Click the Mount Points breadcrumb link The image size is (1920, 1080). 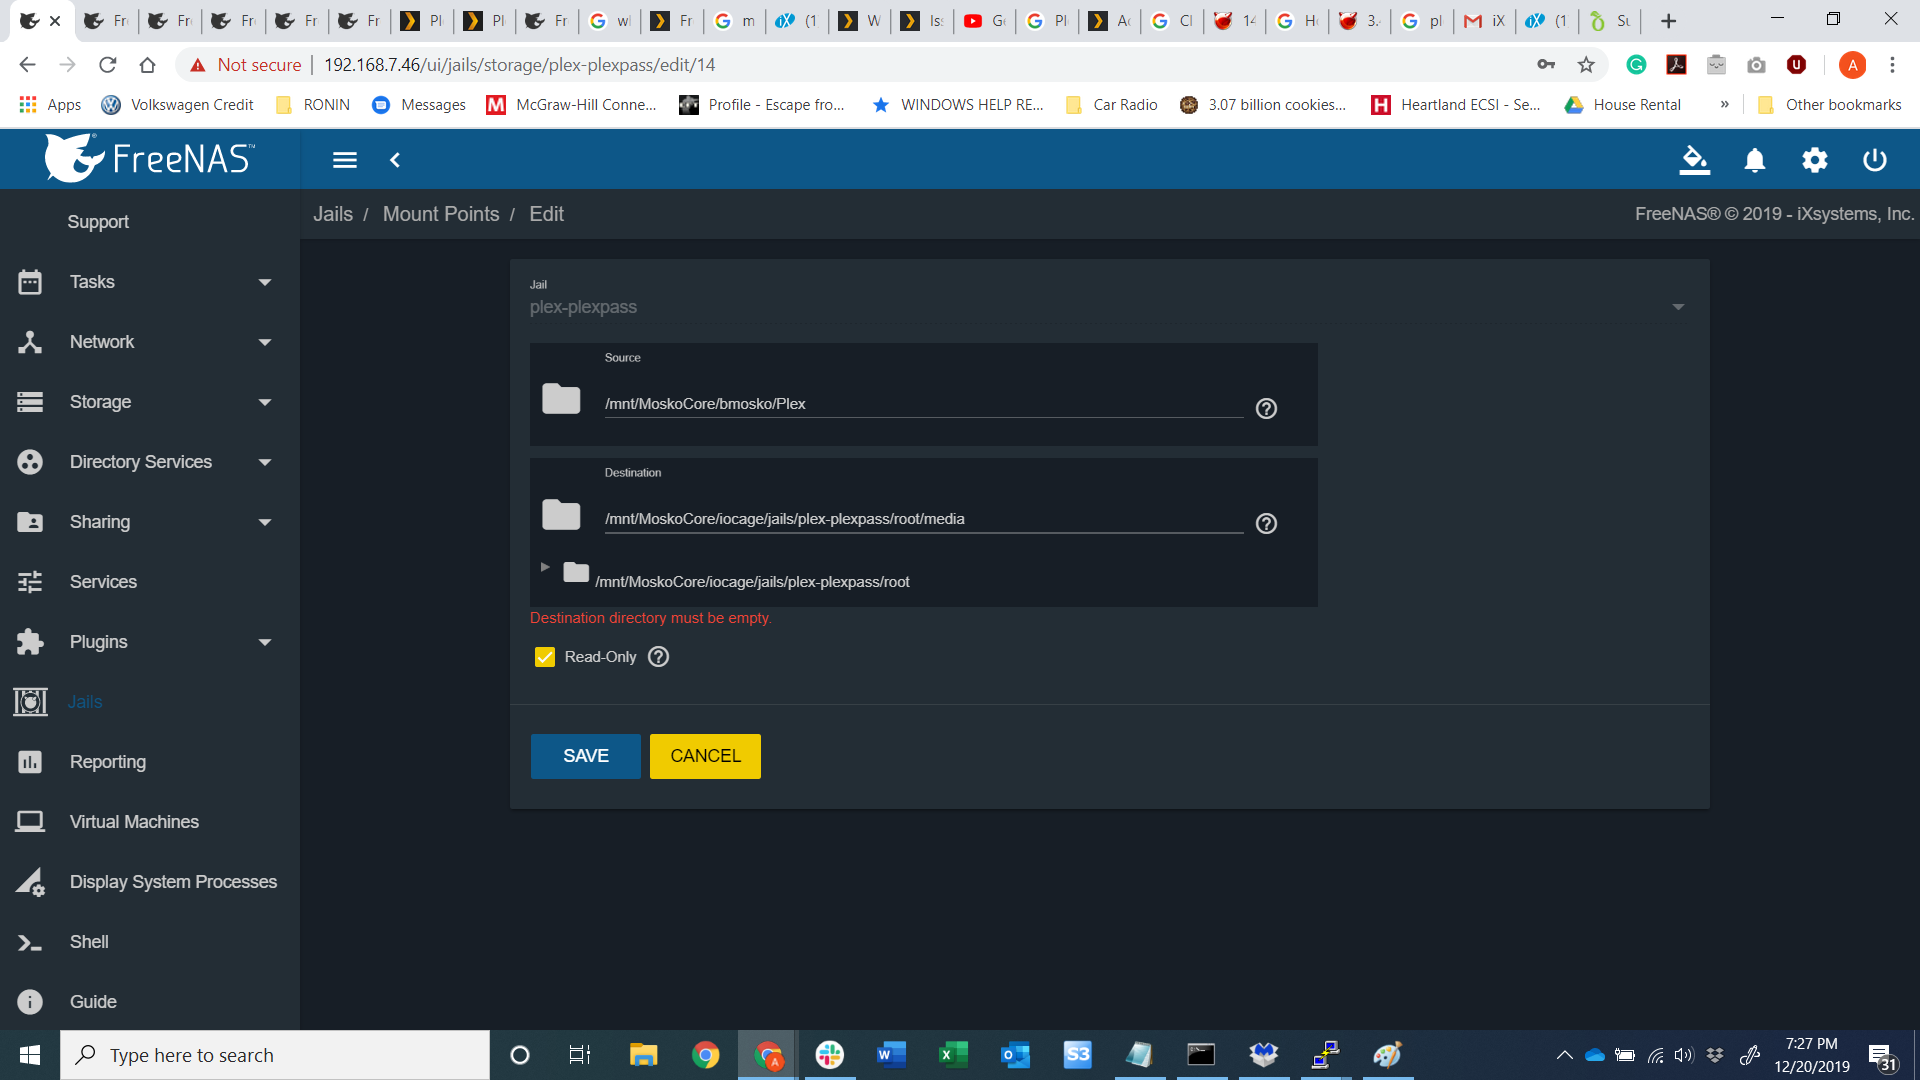click(x=440, y=214)
